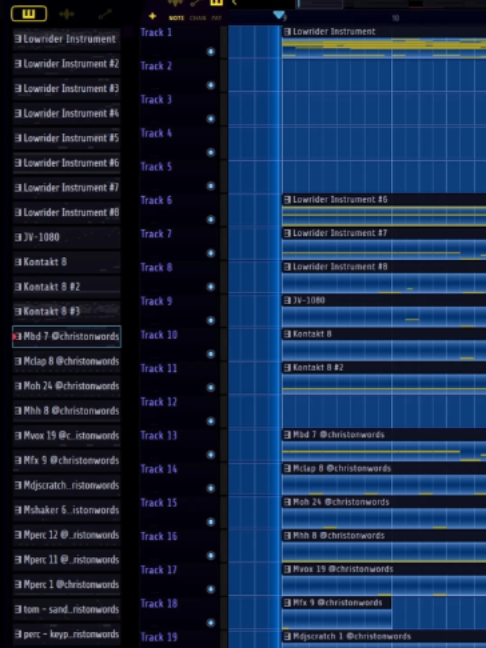
Task: Click bar 10 on the timeline ruler
Action: pos(395,18)
